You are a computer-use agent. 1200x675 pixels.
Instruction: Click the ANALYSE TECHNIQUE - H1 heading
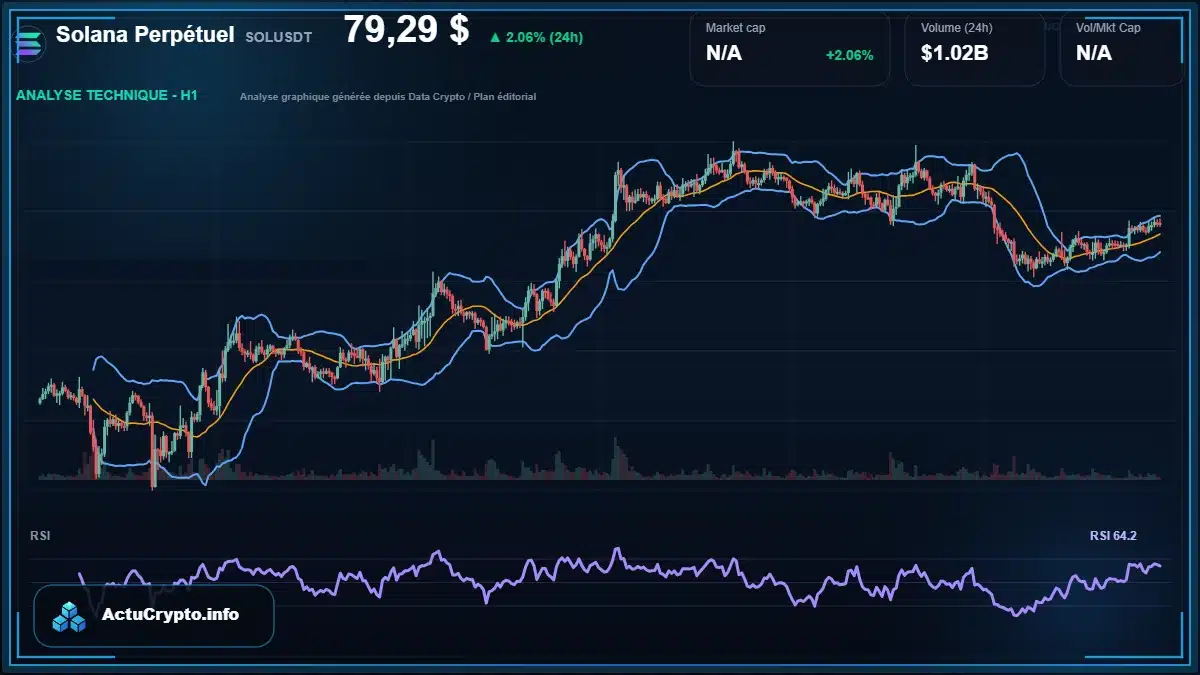[107, 96]
